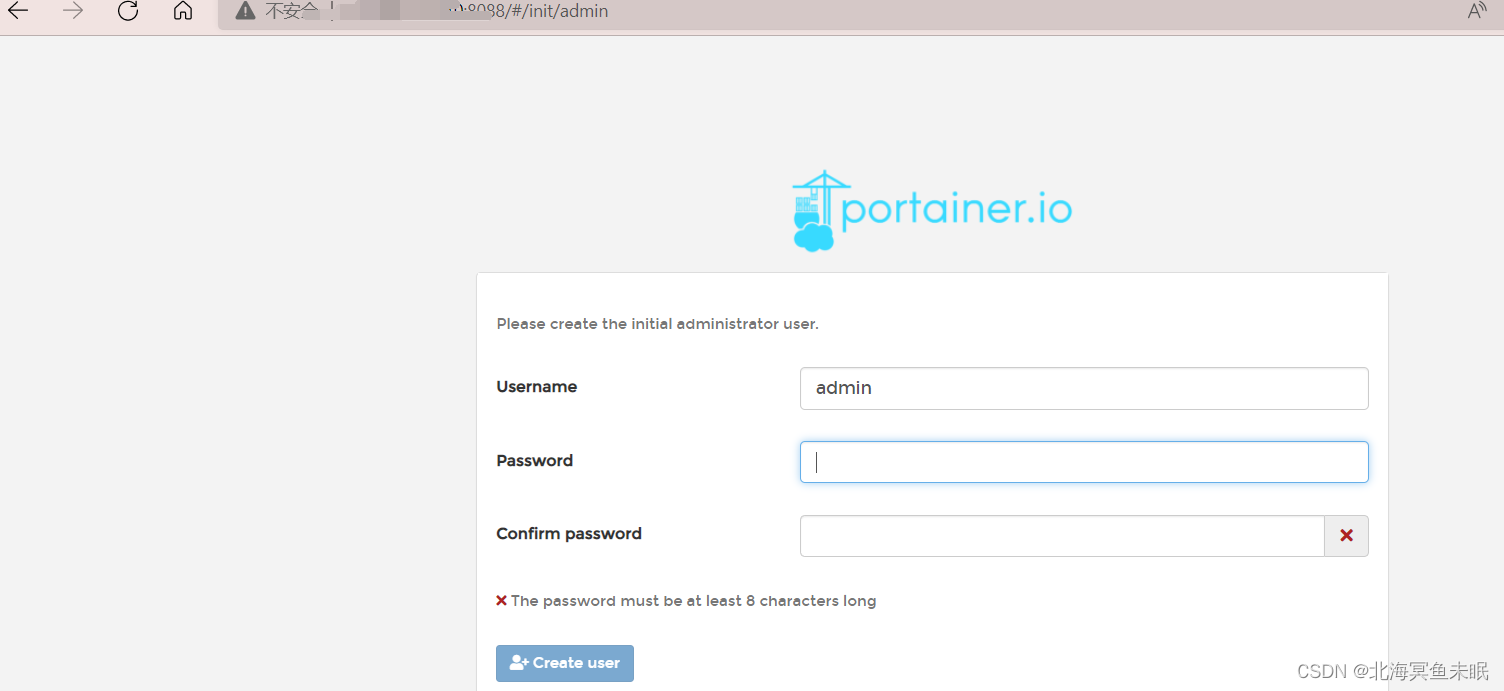Click into the Password input field
1504x691 pixels.
[x=1084, y=462]
